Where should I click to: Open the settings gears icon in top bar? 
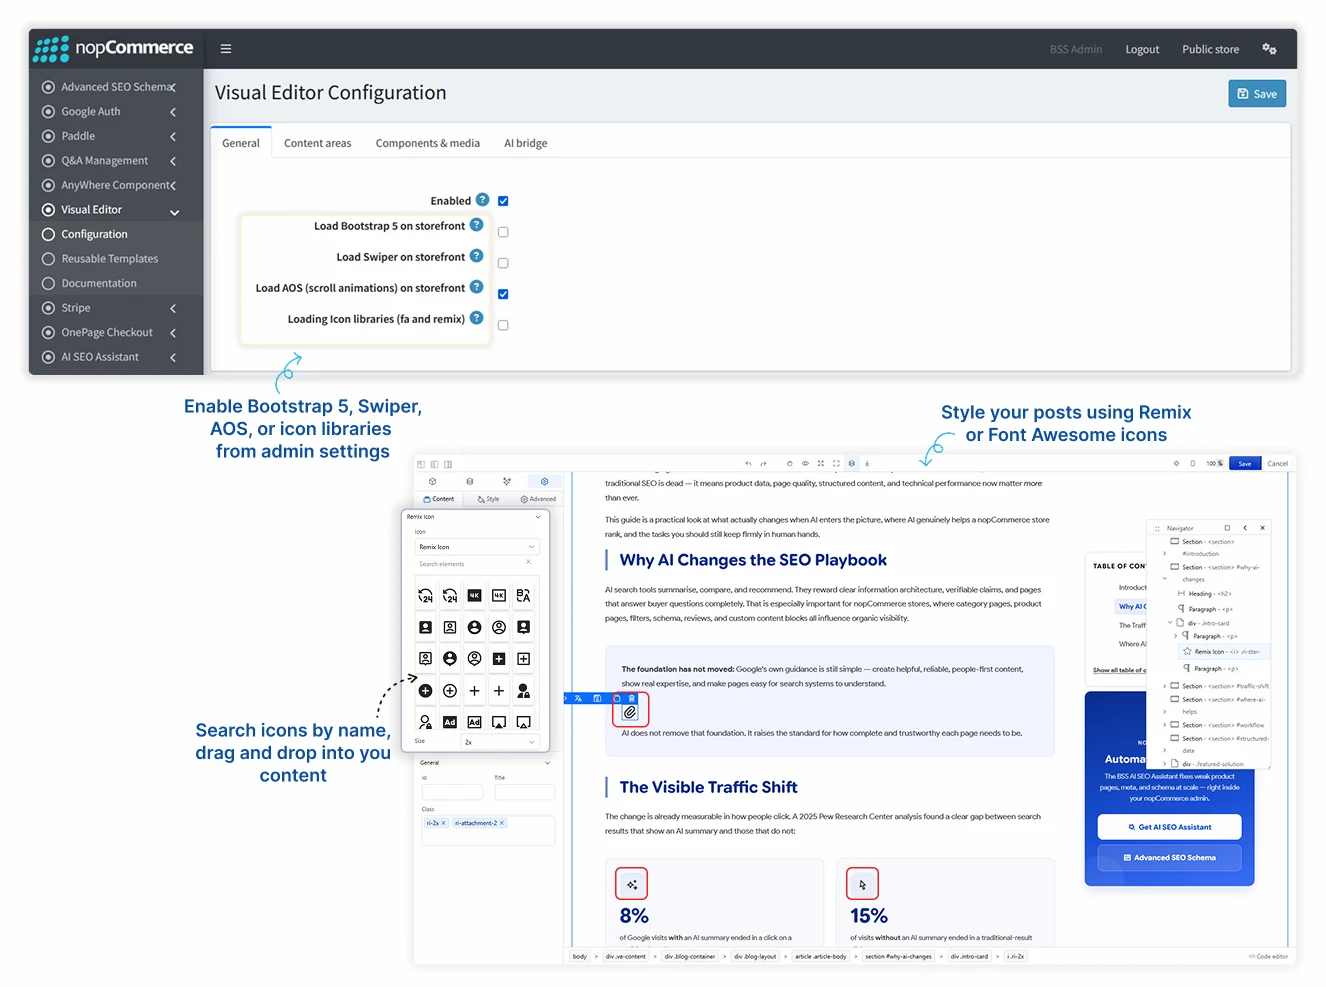click(1269, 48)
